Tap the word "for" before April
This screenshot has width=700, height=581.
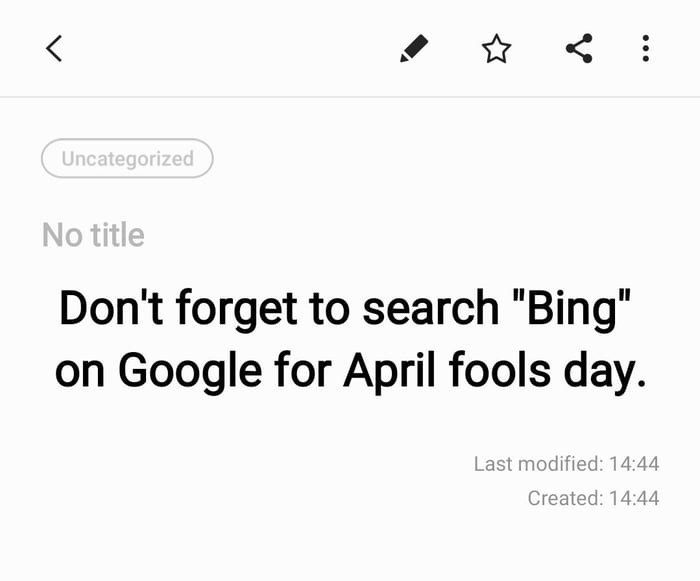(x=303, y=370)
